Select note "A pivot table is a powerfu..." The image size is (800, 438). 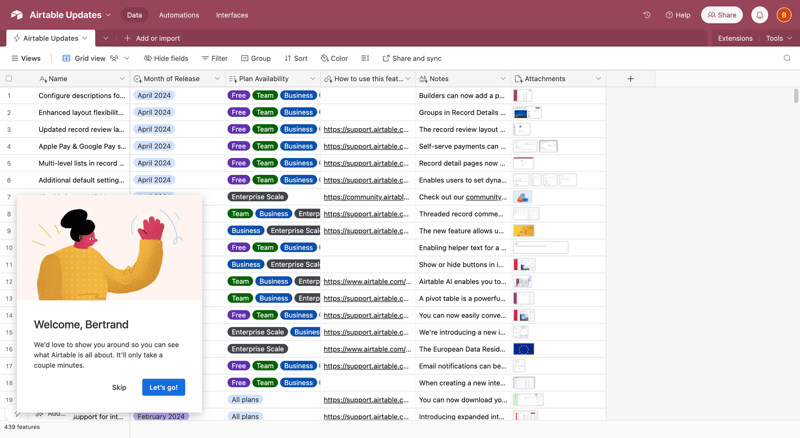(x=462, y=298)
